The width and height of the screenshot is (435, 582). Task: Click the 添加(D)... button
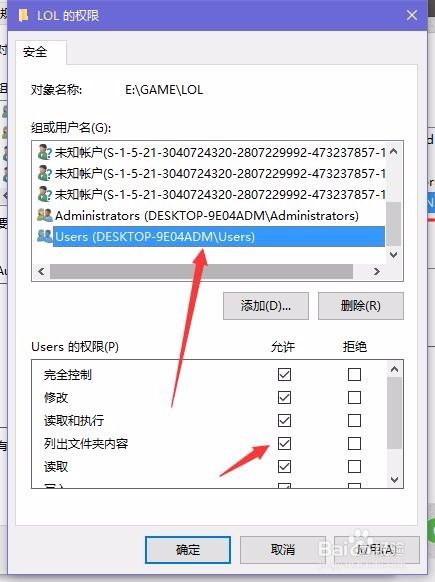point(266,306)
